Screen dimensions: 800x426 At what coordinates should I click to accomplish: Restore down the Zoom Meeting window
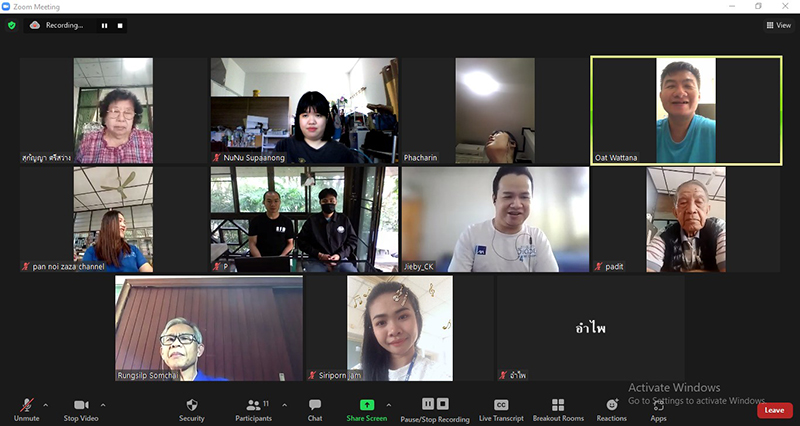point(758,6)
